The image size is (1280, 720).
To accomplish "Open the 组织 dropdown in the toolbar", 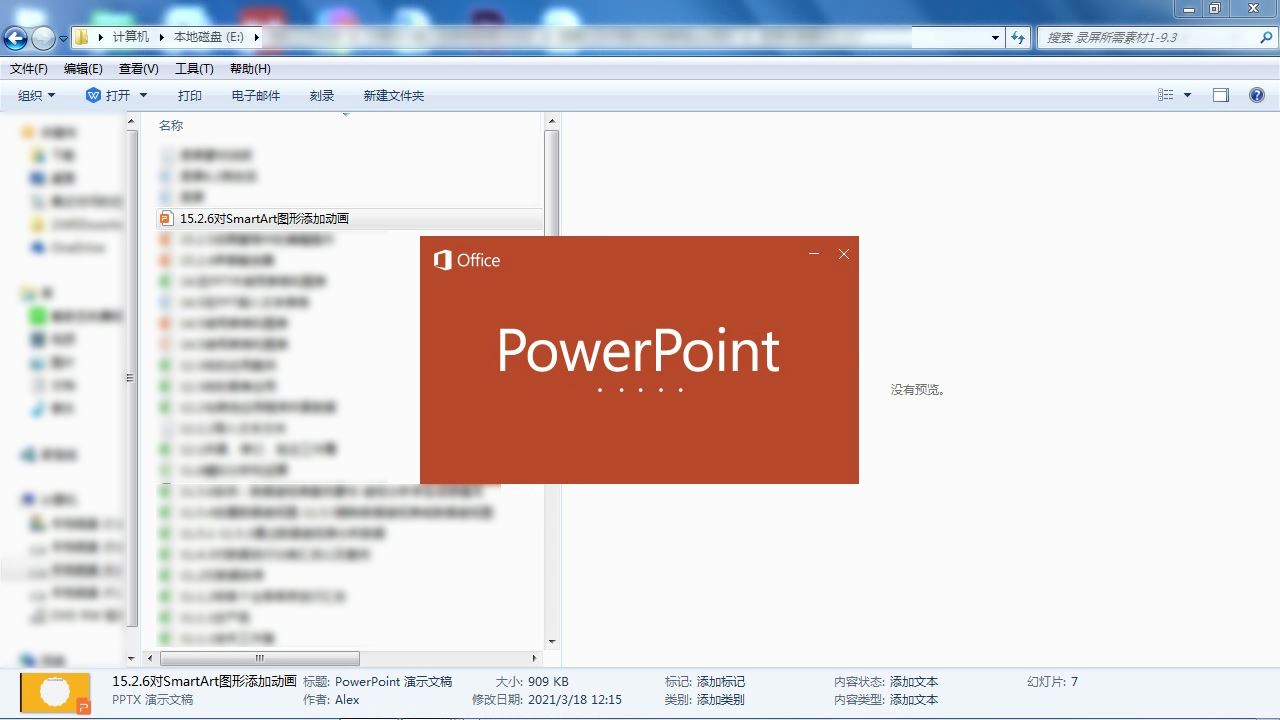I will 37,96.
